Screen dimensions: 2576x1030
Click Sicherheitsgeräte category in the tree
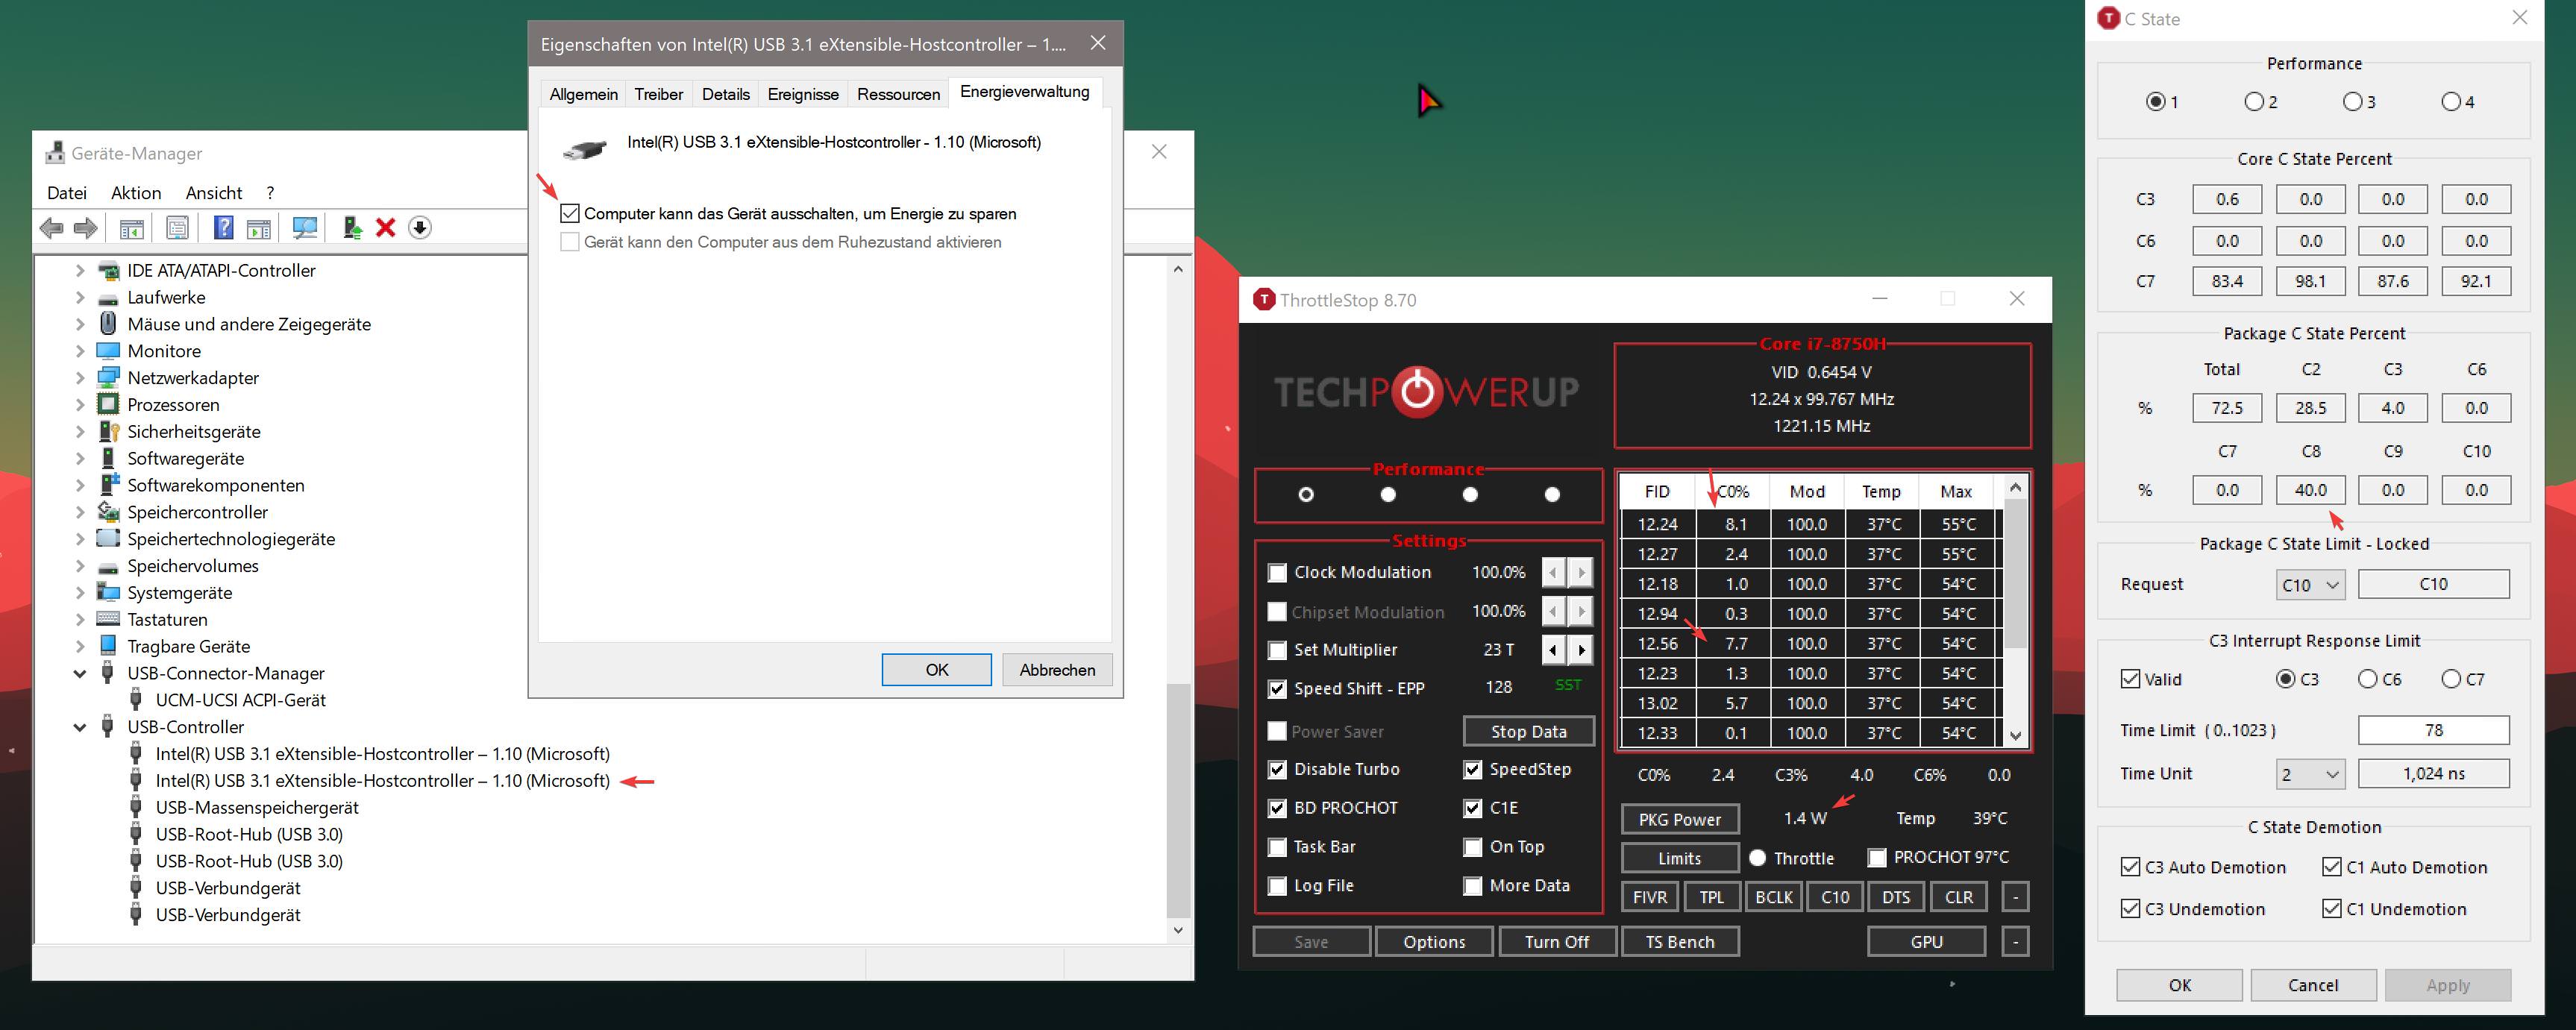coord(194,432)
